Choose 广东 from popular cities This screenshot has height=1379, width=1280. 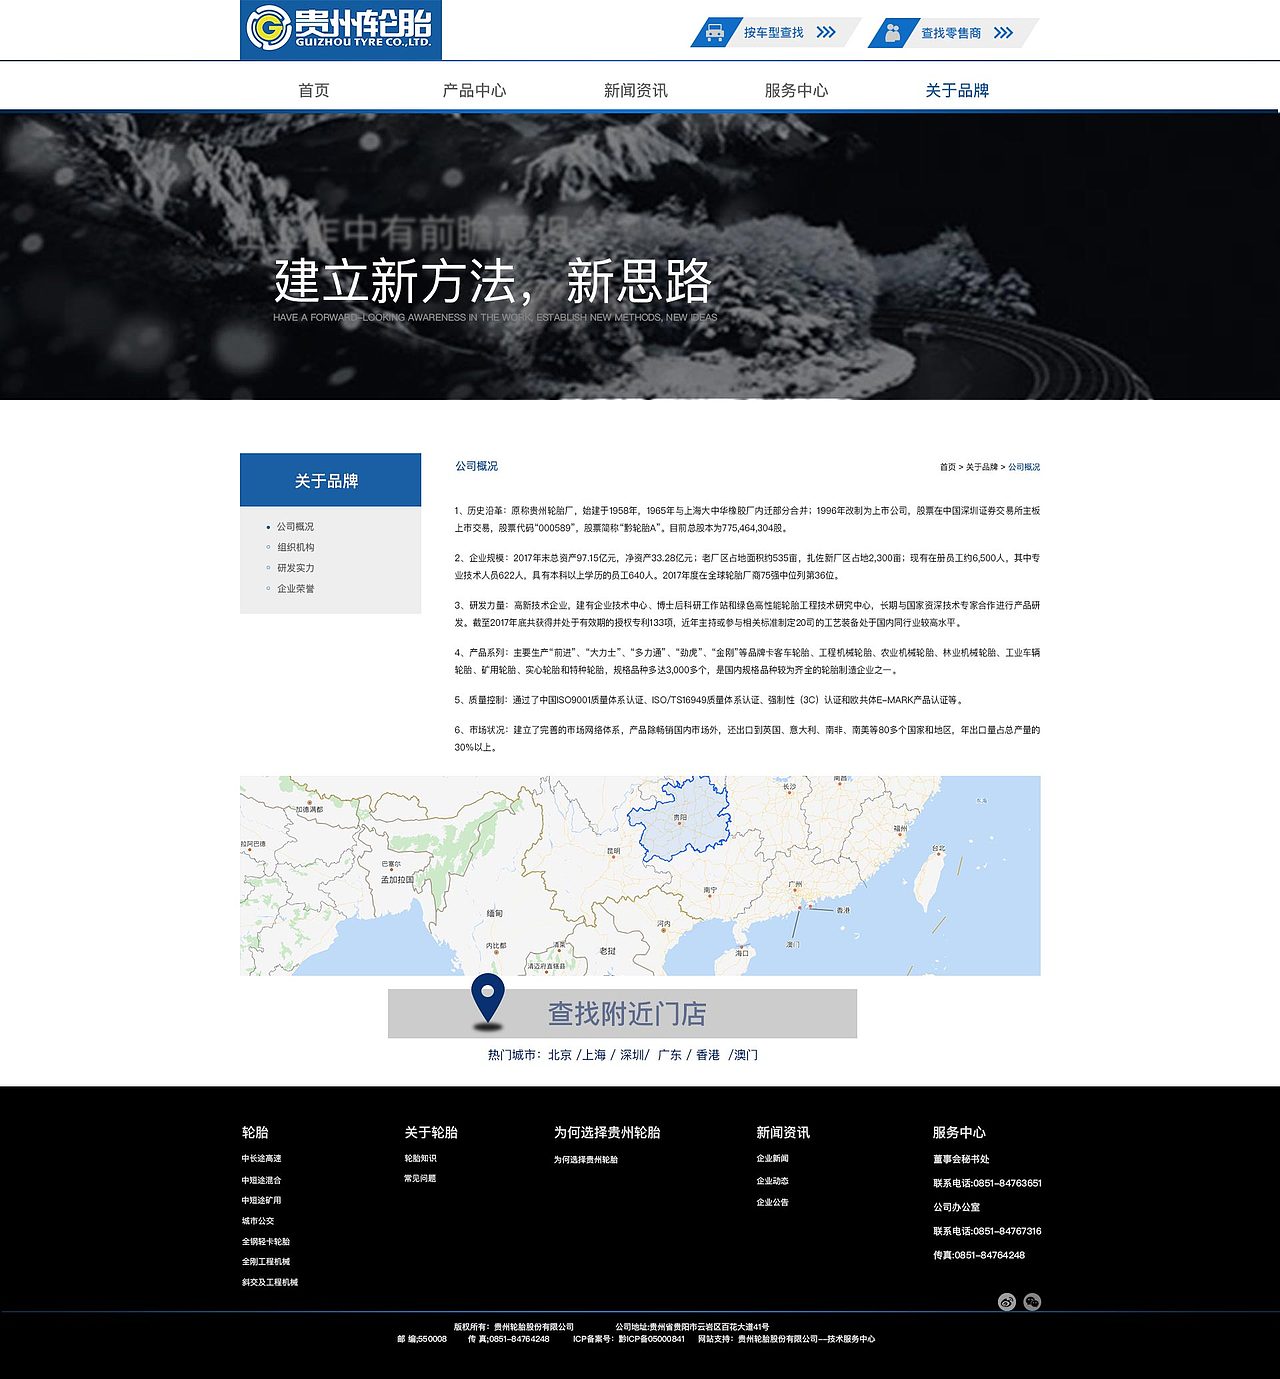coord(670,1055)
